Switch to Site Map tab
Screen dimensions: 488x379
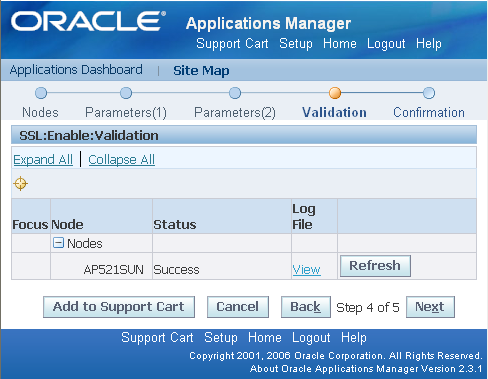[x=201, y=71]
